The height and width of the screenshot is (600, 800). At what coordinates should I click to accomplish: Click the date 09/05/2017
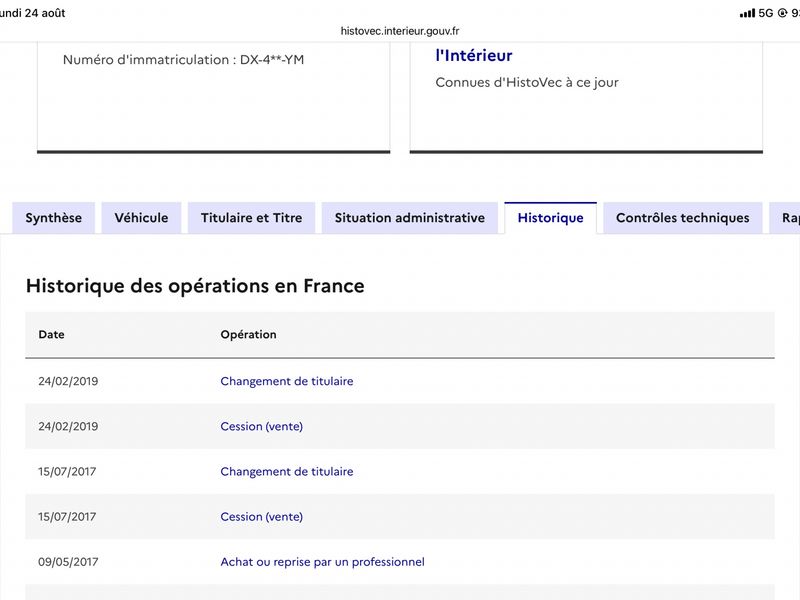point(68,562)
